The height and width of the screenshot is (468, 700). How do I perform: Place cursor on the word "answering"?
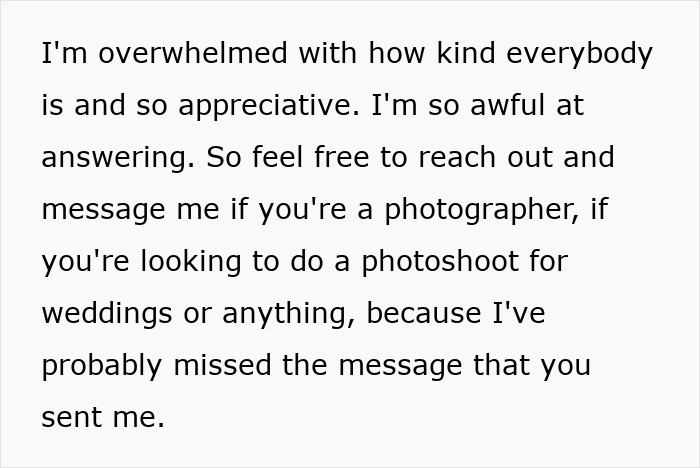click(121, 158)
